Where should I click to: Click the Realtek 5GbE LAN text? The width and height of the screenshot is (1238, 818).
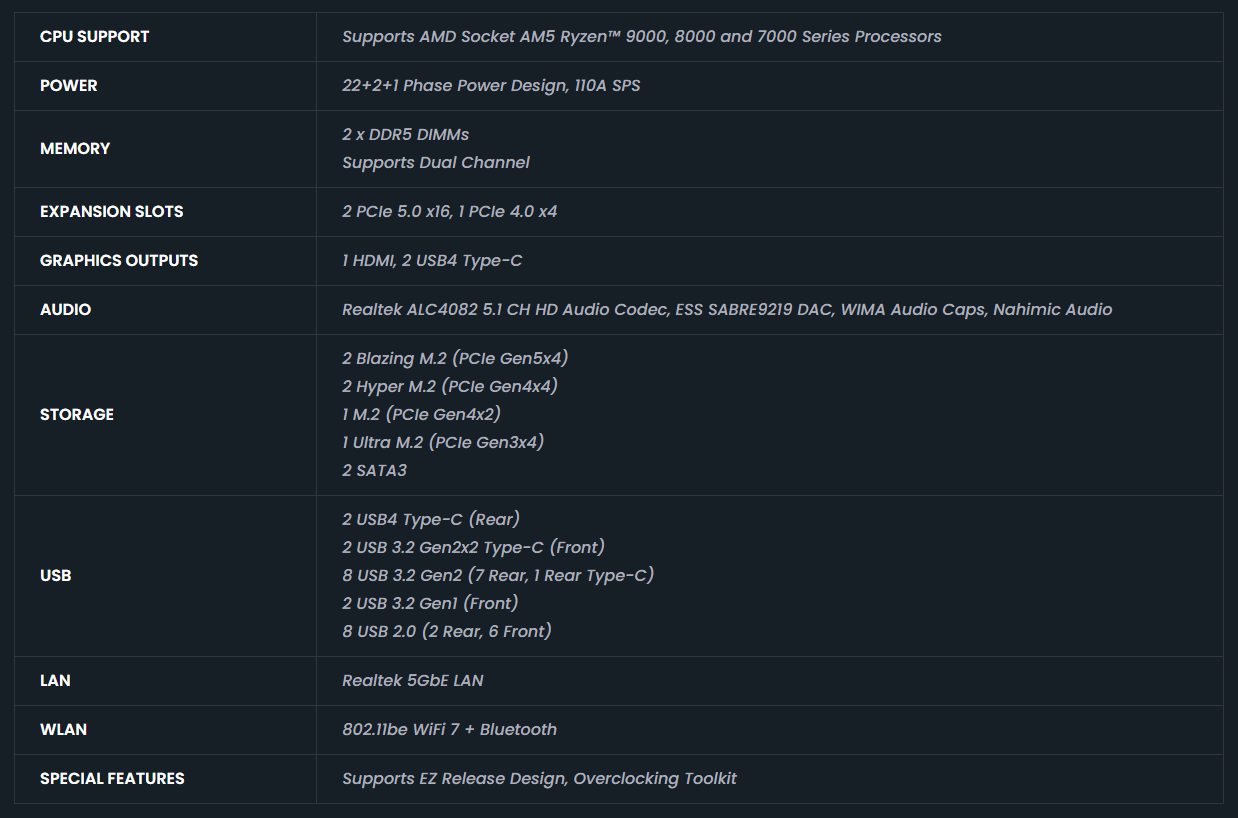(412, 681)
